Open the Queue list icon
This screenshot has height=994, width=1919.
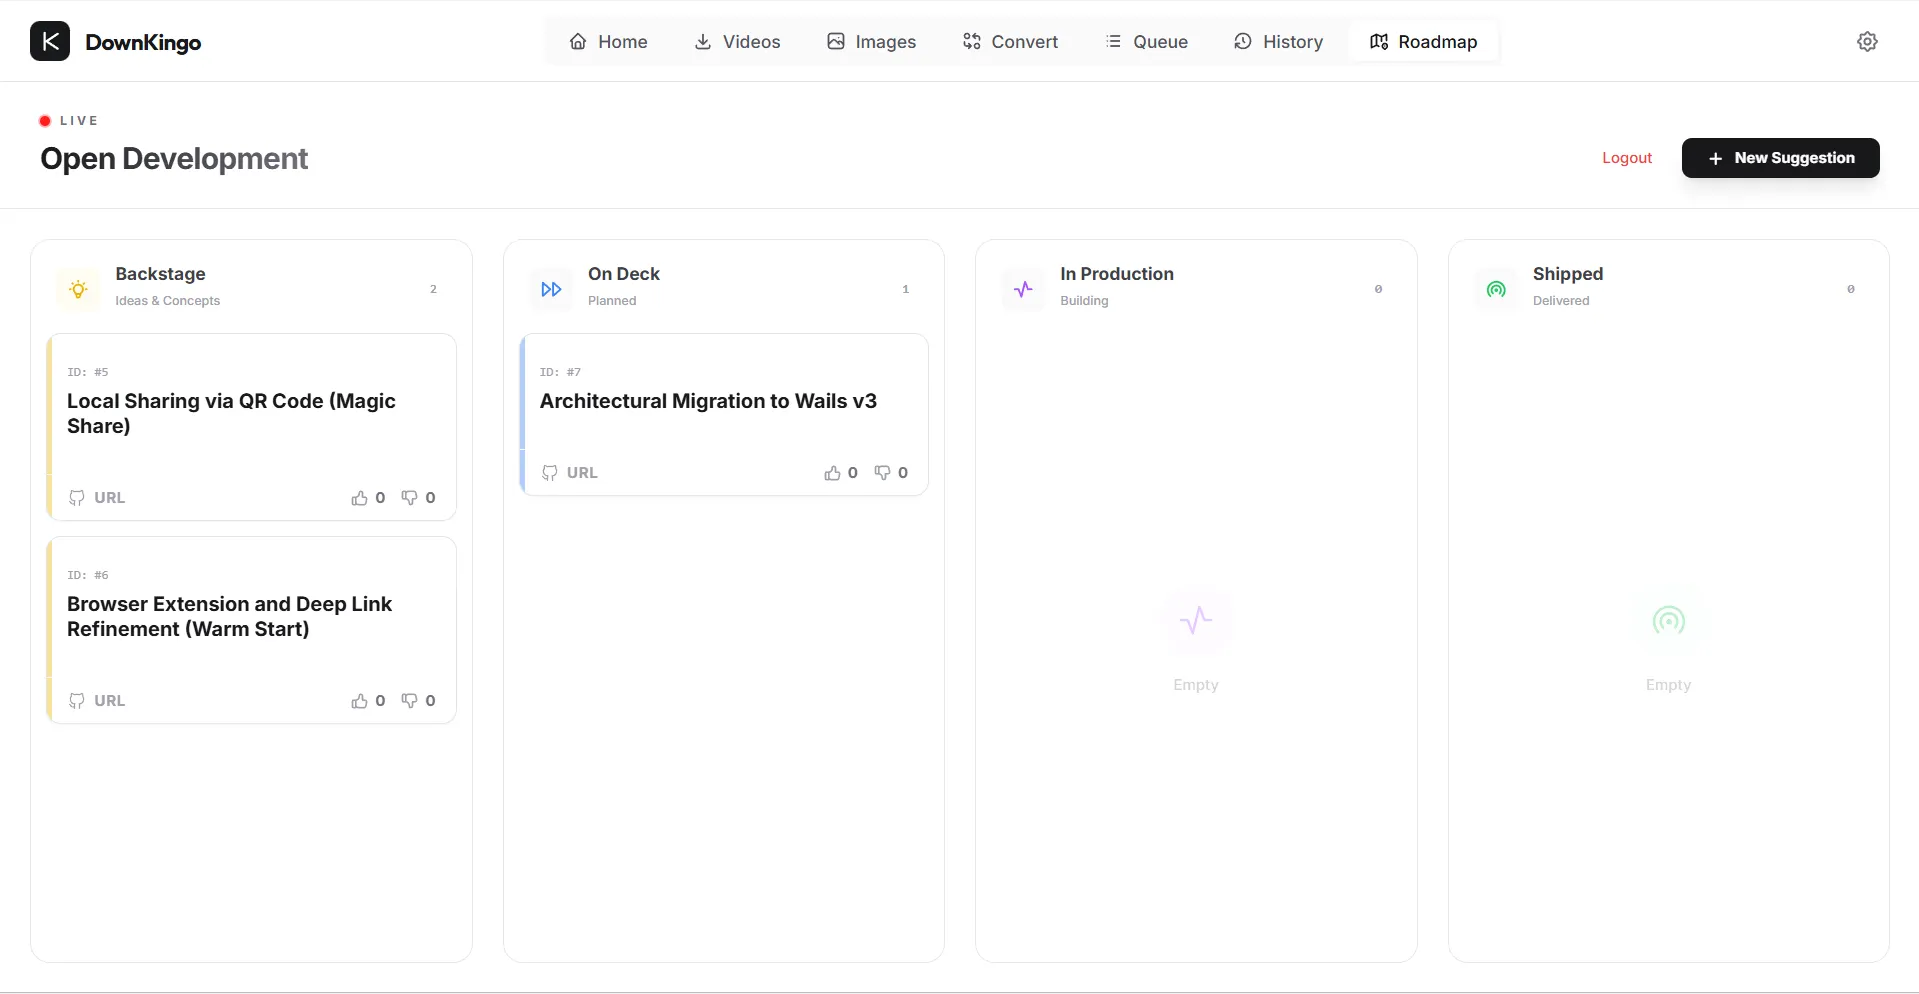(1113, 41)
